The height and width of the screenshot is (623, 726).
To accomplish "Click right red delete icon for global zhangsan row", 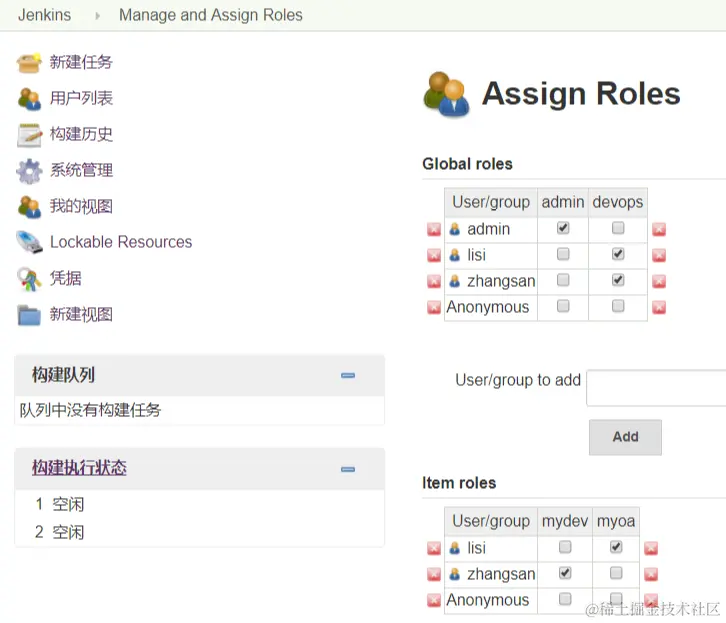I will point(659,281).
